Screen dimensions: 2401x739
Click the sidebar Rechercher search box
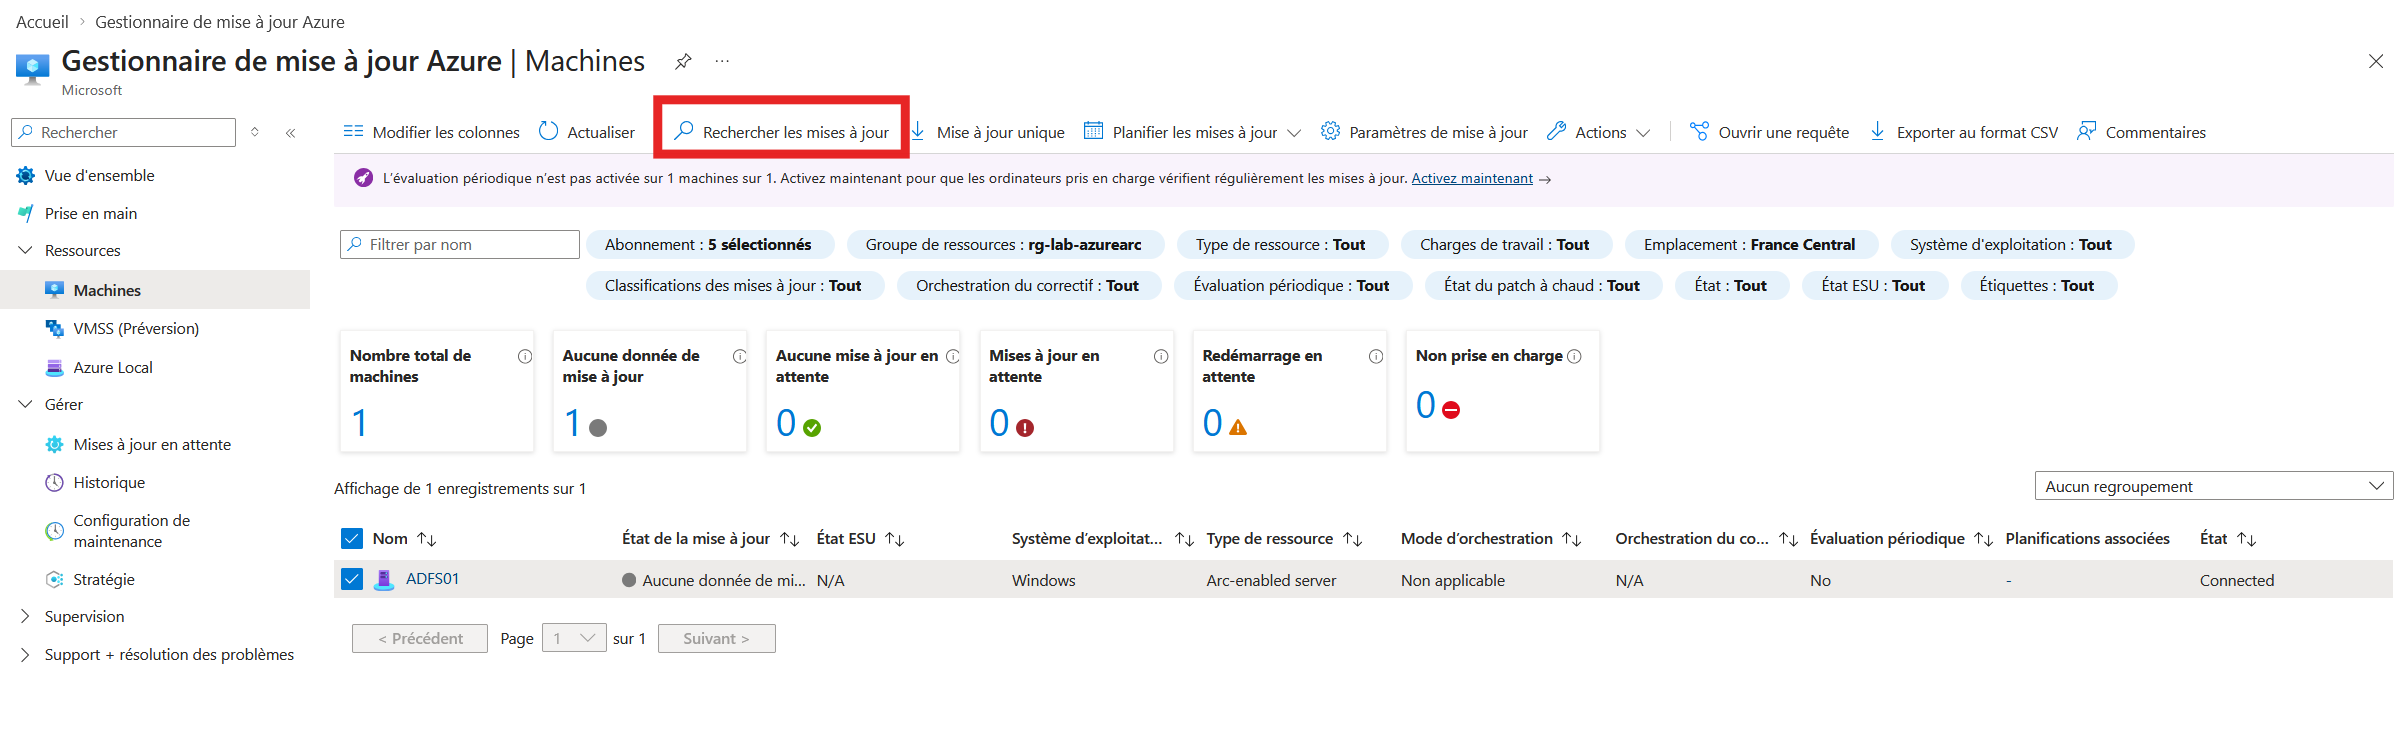click(124, 132)
